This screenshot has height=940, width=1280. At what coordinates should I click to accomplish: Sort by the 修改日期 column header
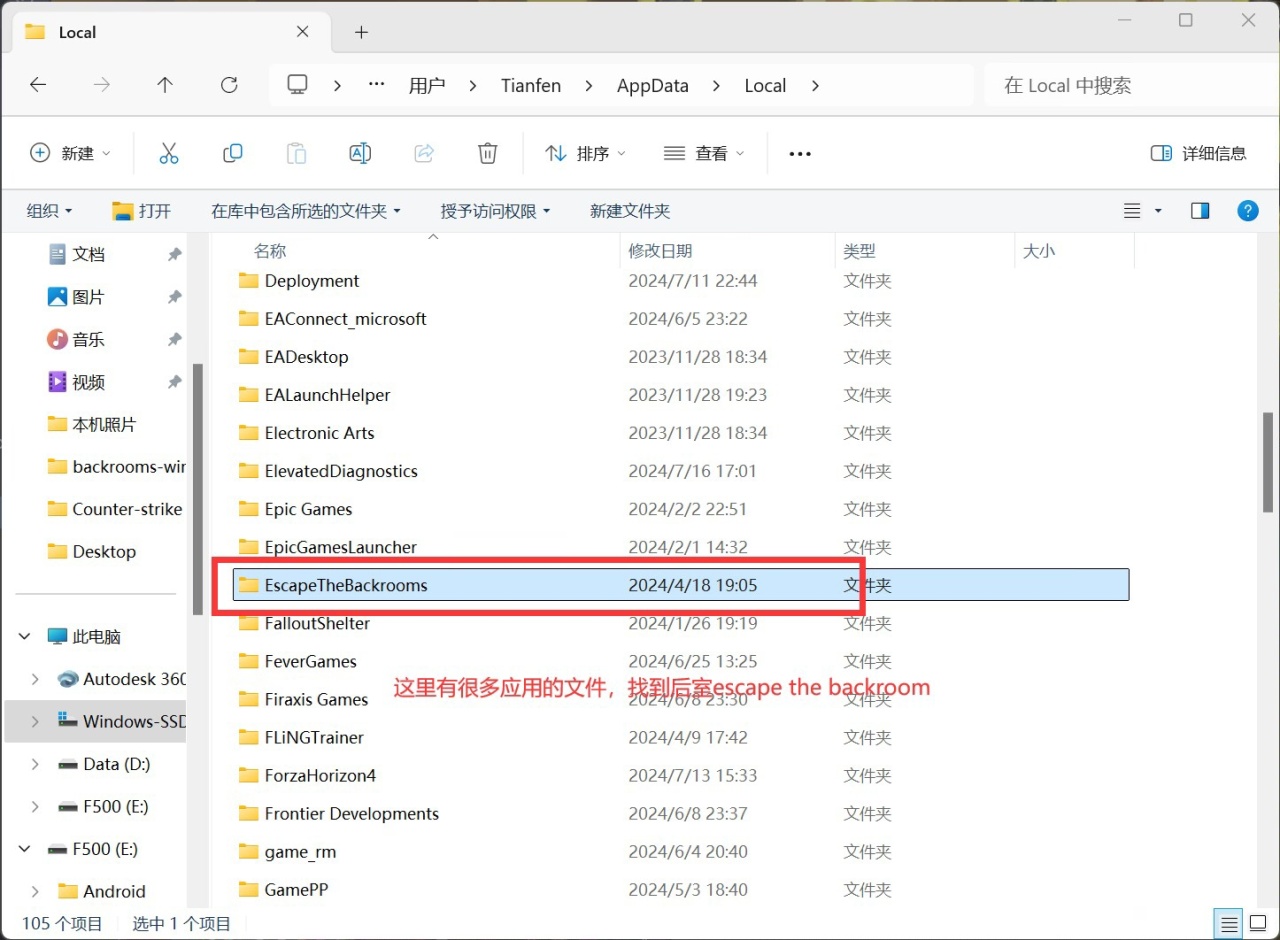[660, 251]
